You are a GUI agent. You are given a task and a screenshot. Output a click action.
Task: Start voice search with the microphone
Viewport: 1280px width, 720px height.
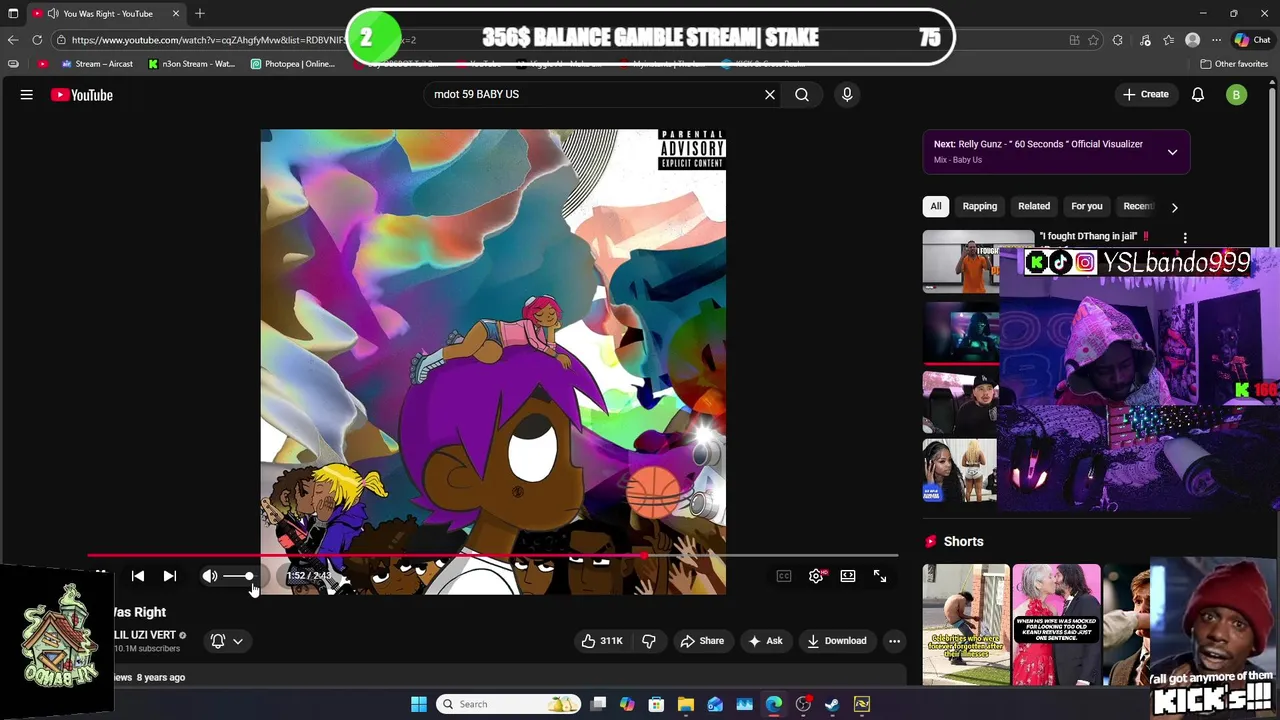pos(847,95)
